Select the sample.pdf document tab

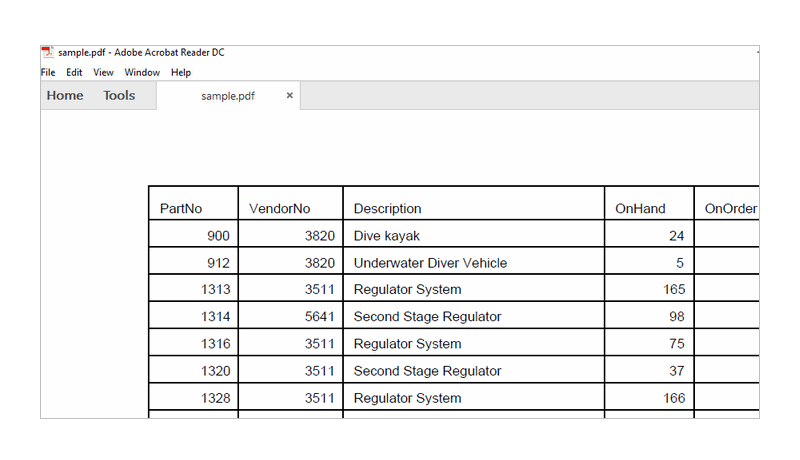(x=227, y=96)
